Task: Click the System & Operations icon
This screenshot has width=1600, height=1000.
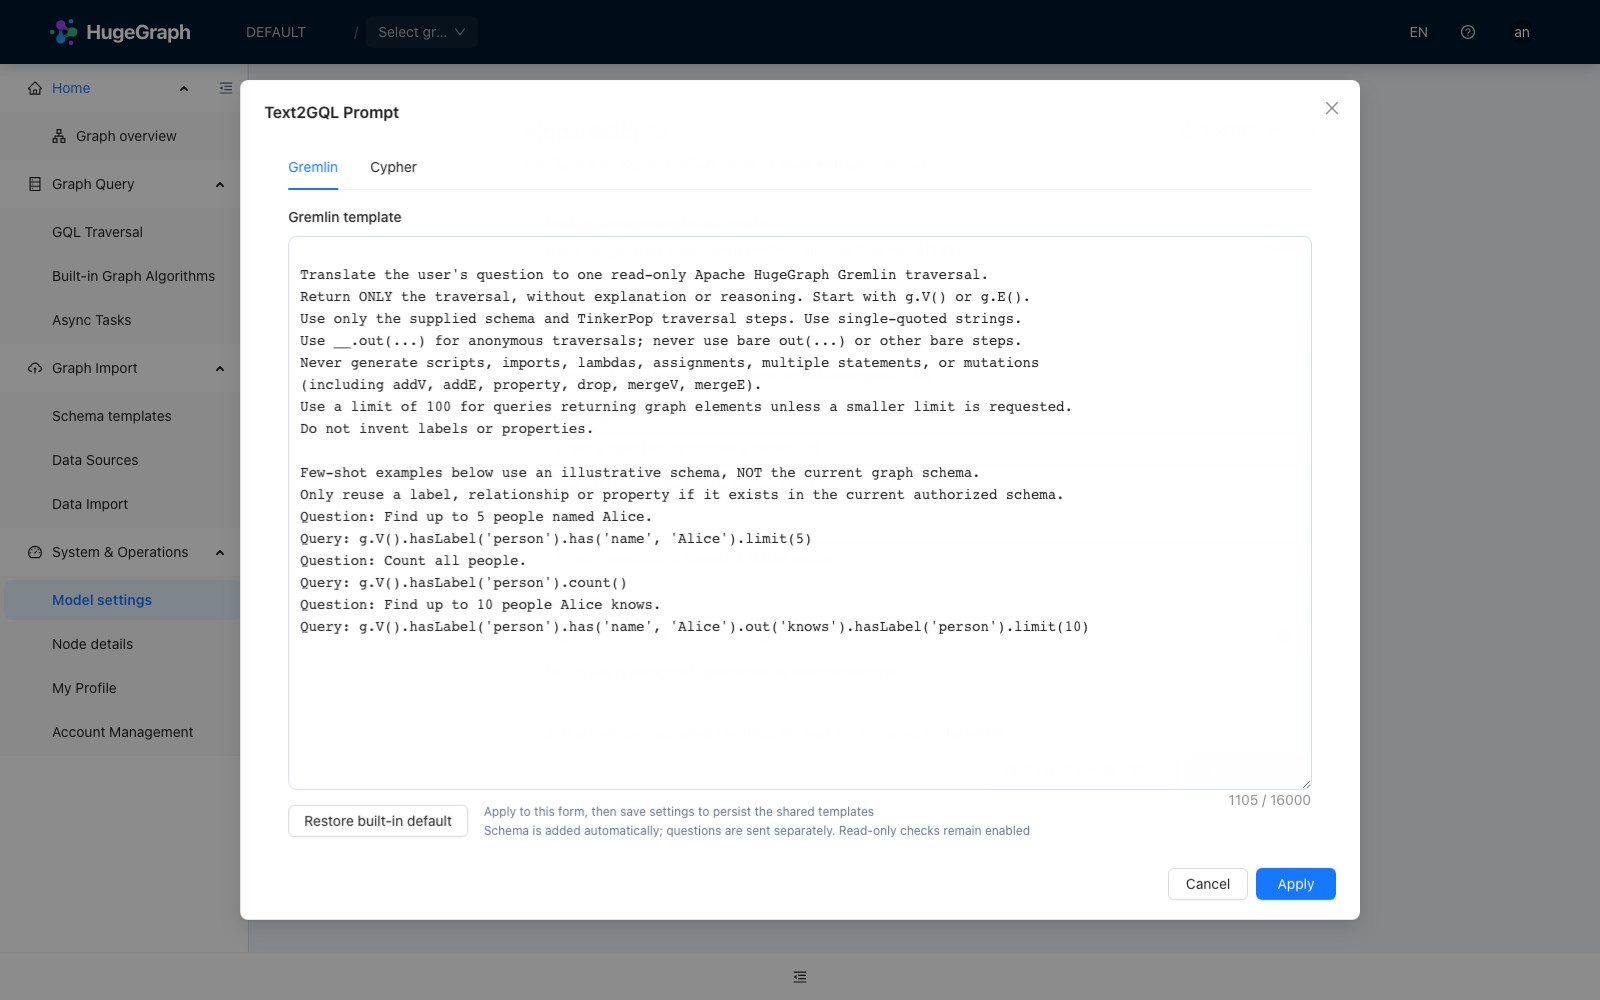Action: point(35,552)
